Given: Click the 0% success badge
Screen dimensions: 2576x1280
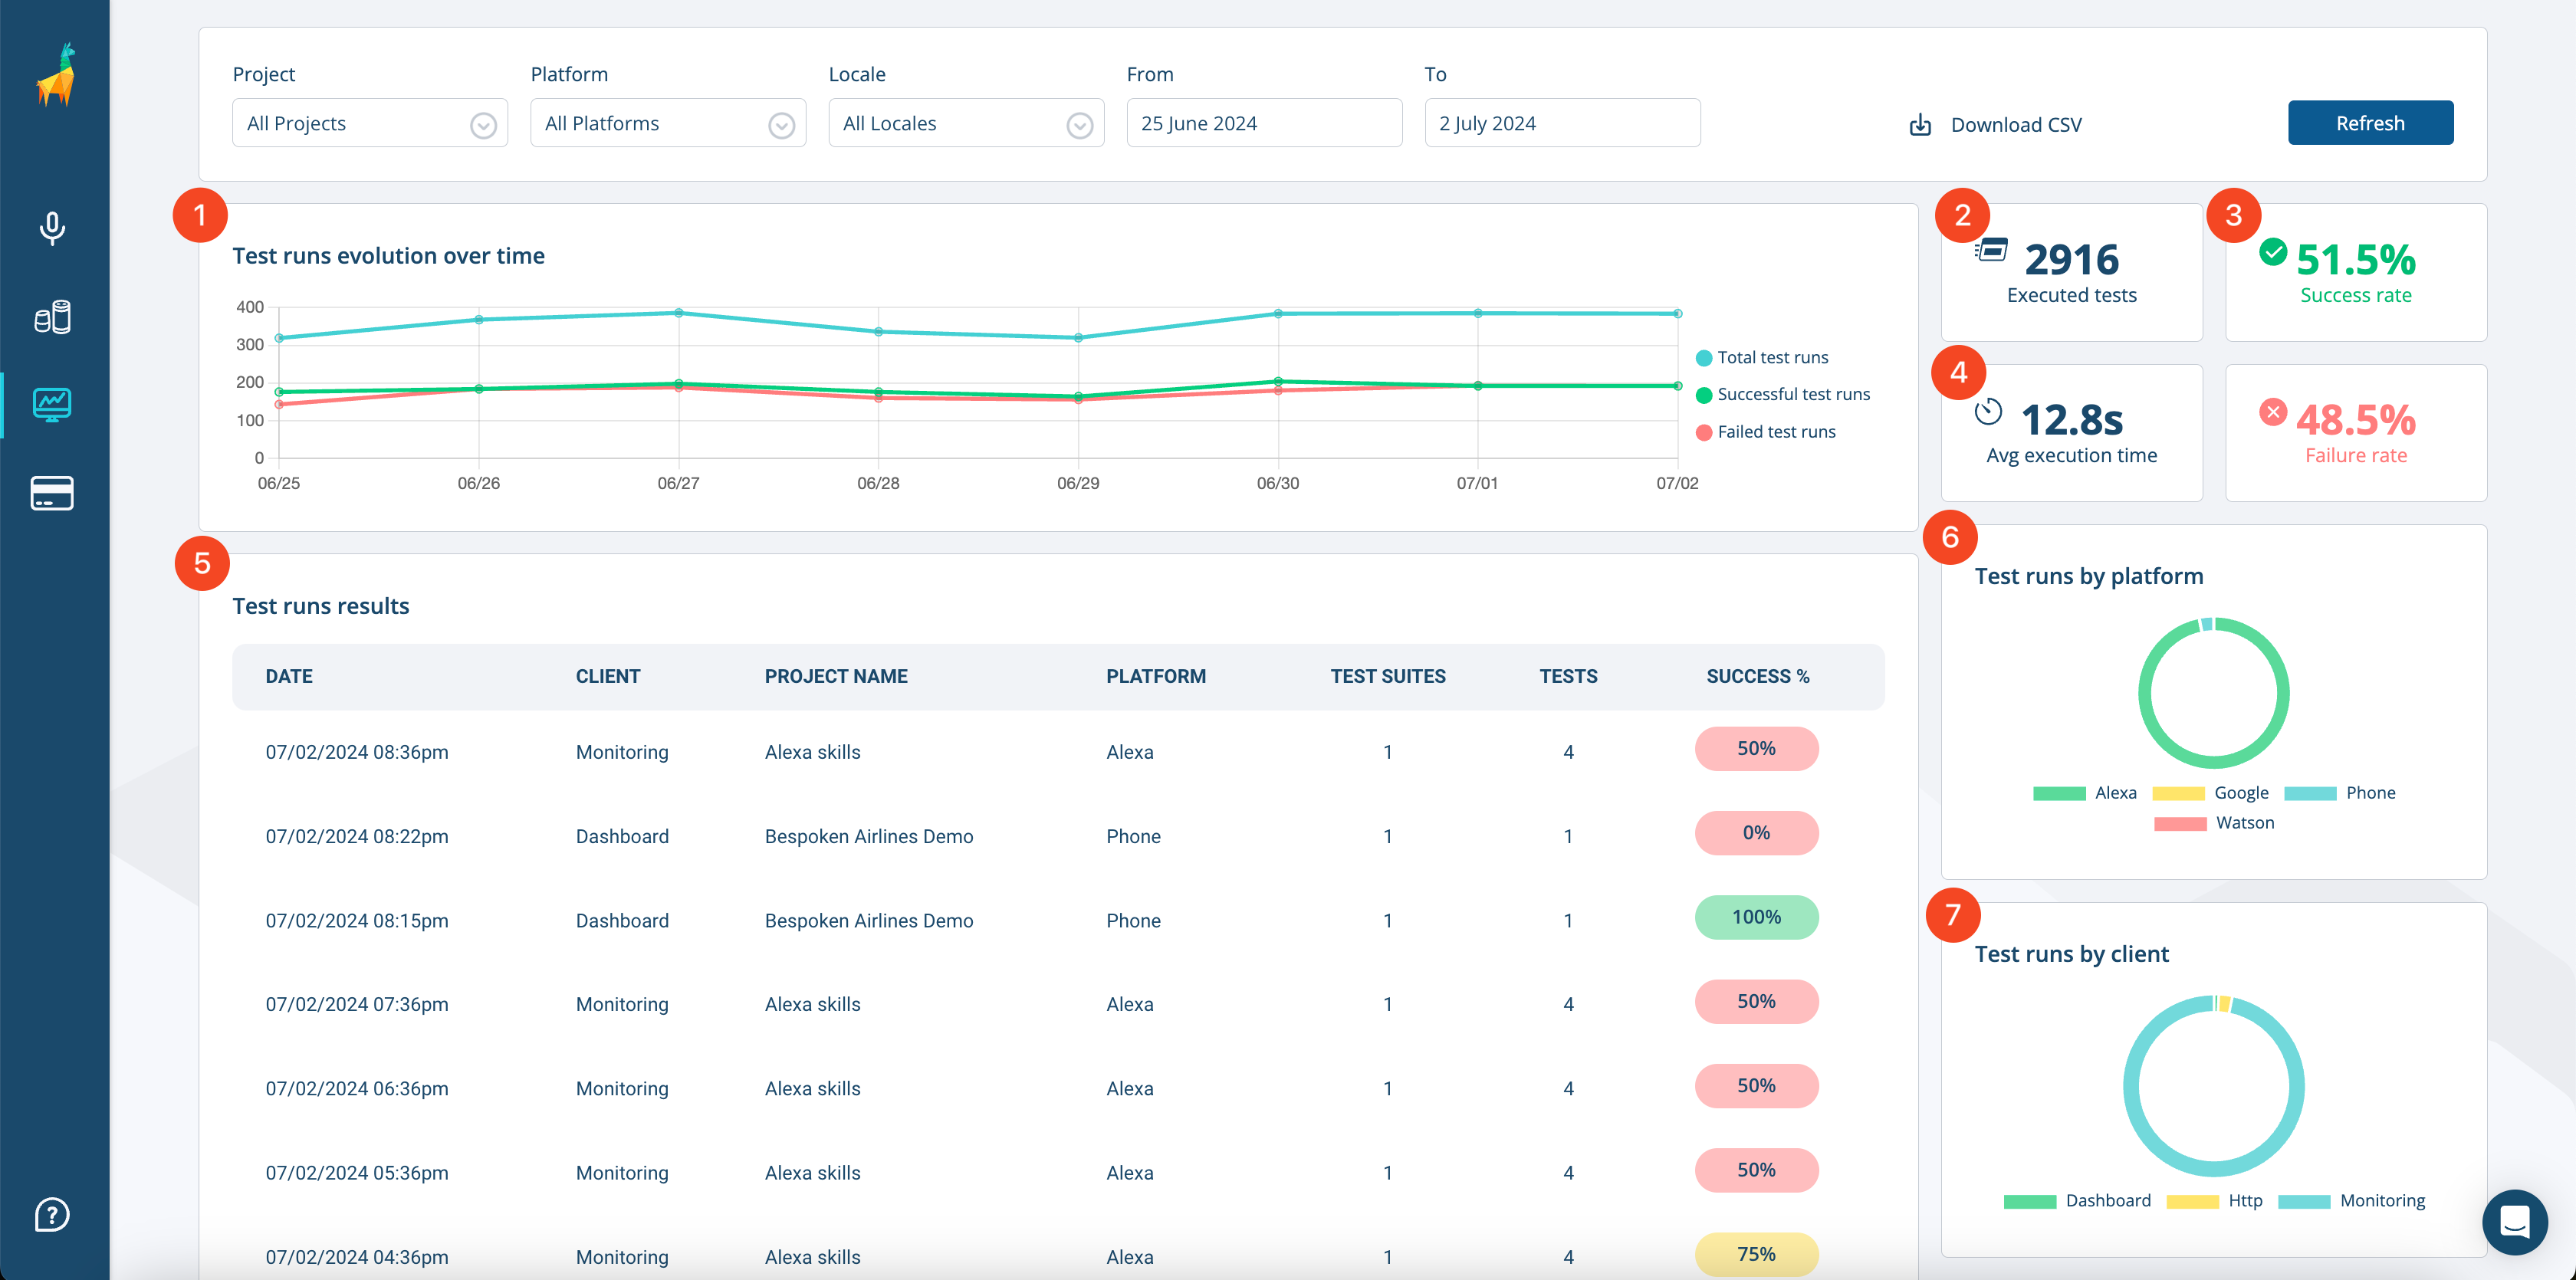Looking at the screenshot, I should pos(1757,833).
